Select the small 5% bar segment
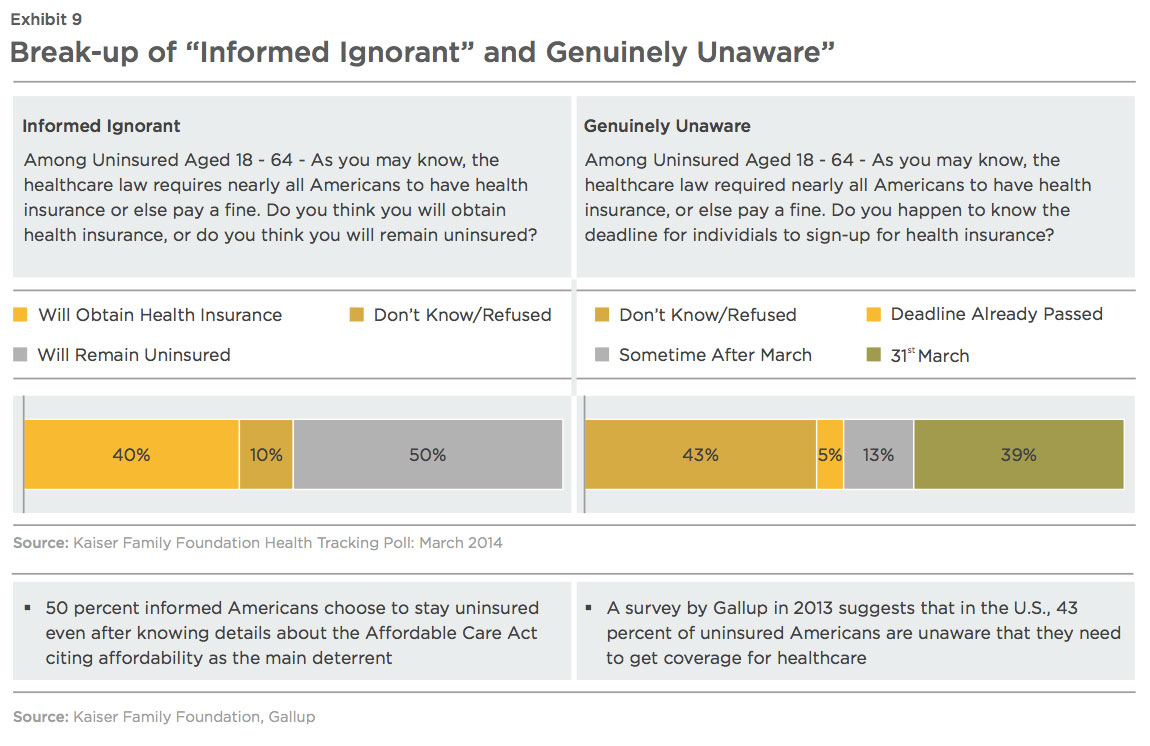1150x746 pixels. tap(830, 454)
